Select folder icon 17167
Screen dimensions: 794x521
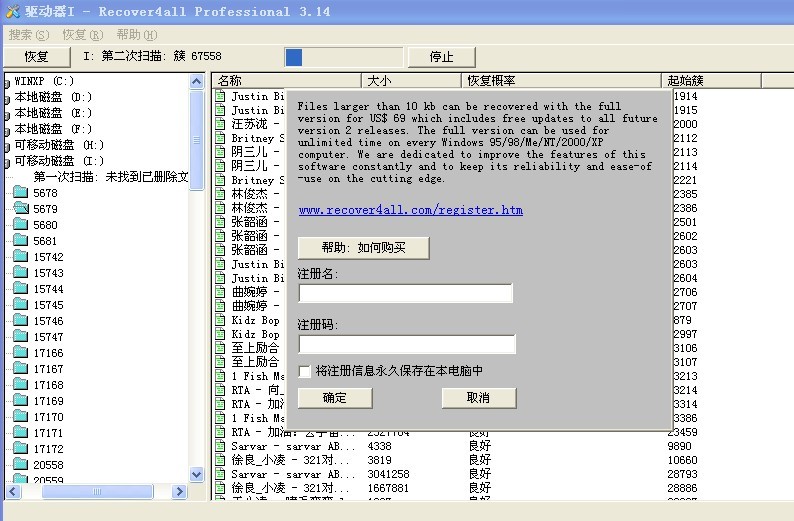click(x=21, y=369)
